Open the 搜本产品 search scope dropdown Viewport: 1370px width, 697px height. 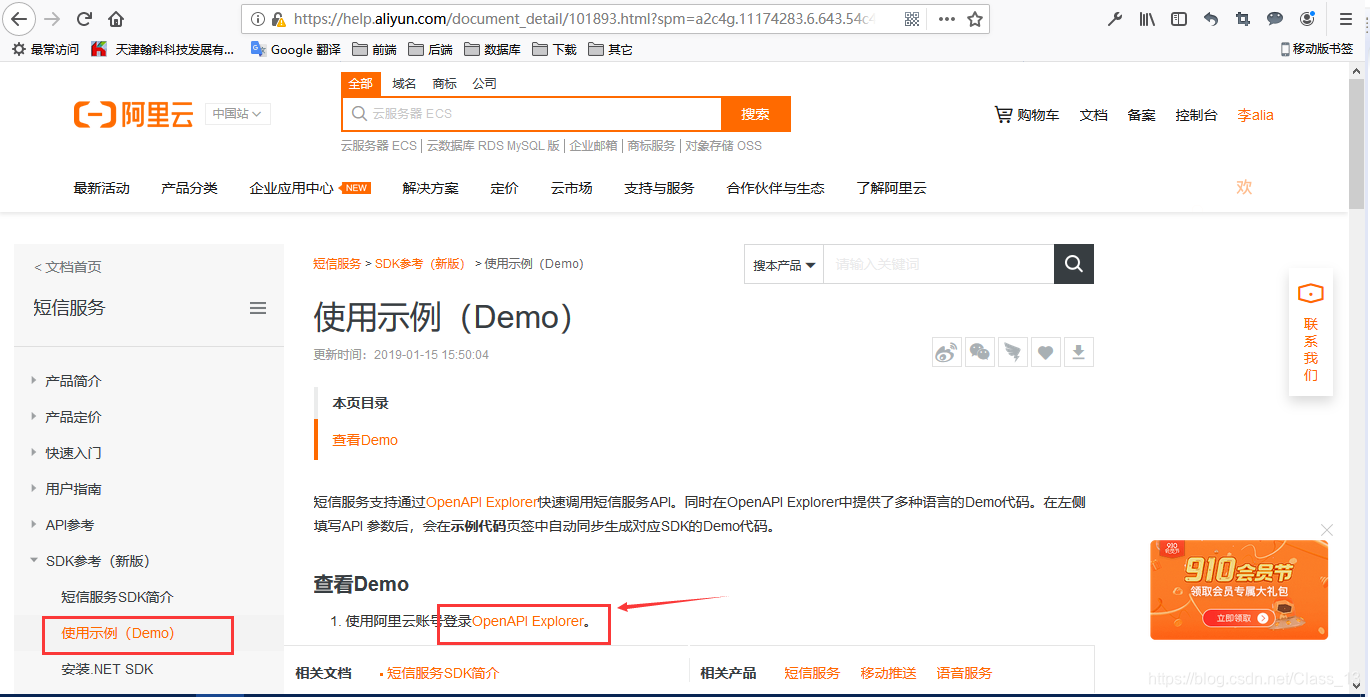click(784, 265)
